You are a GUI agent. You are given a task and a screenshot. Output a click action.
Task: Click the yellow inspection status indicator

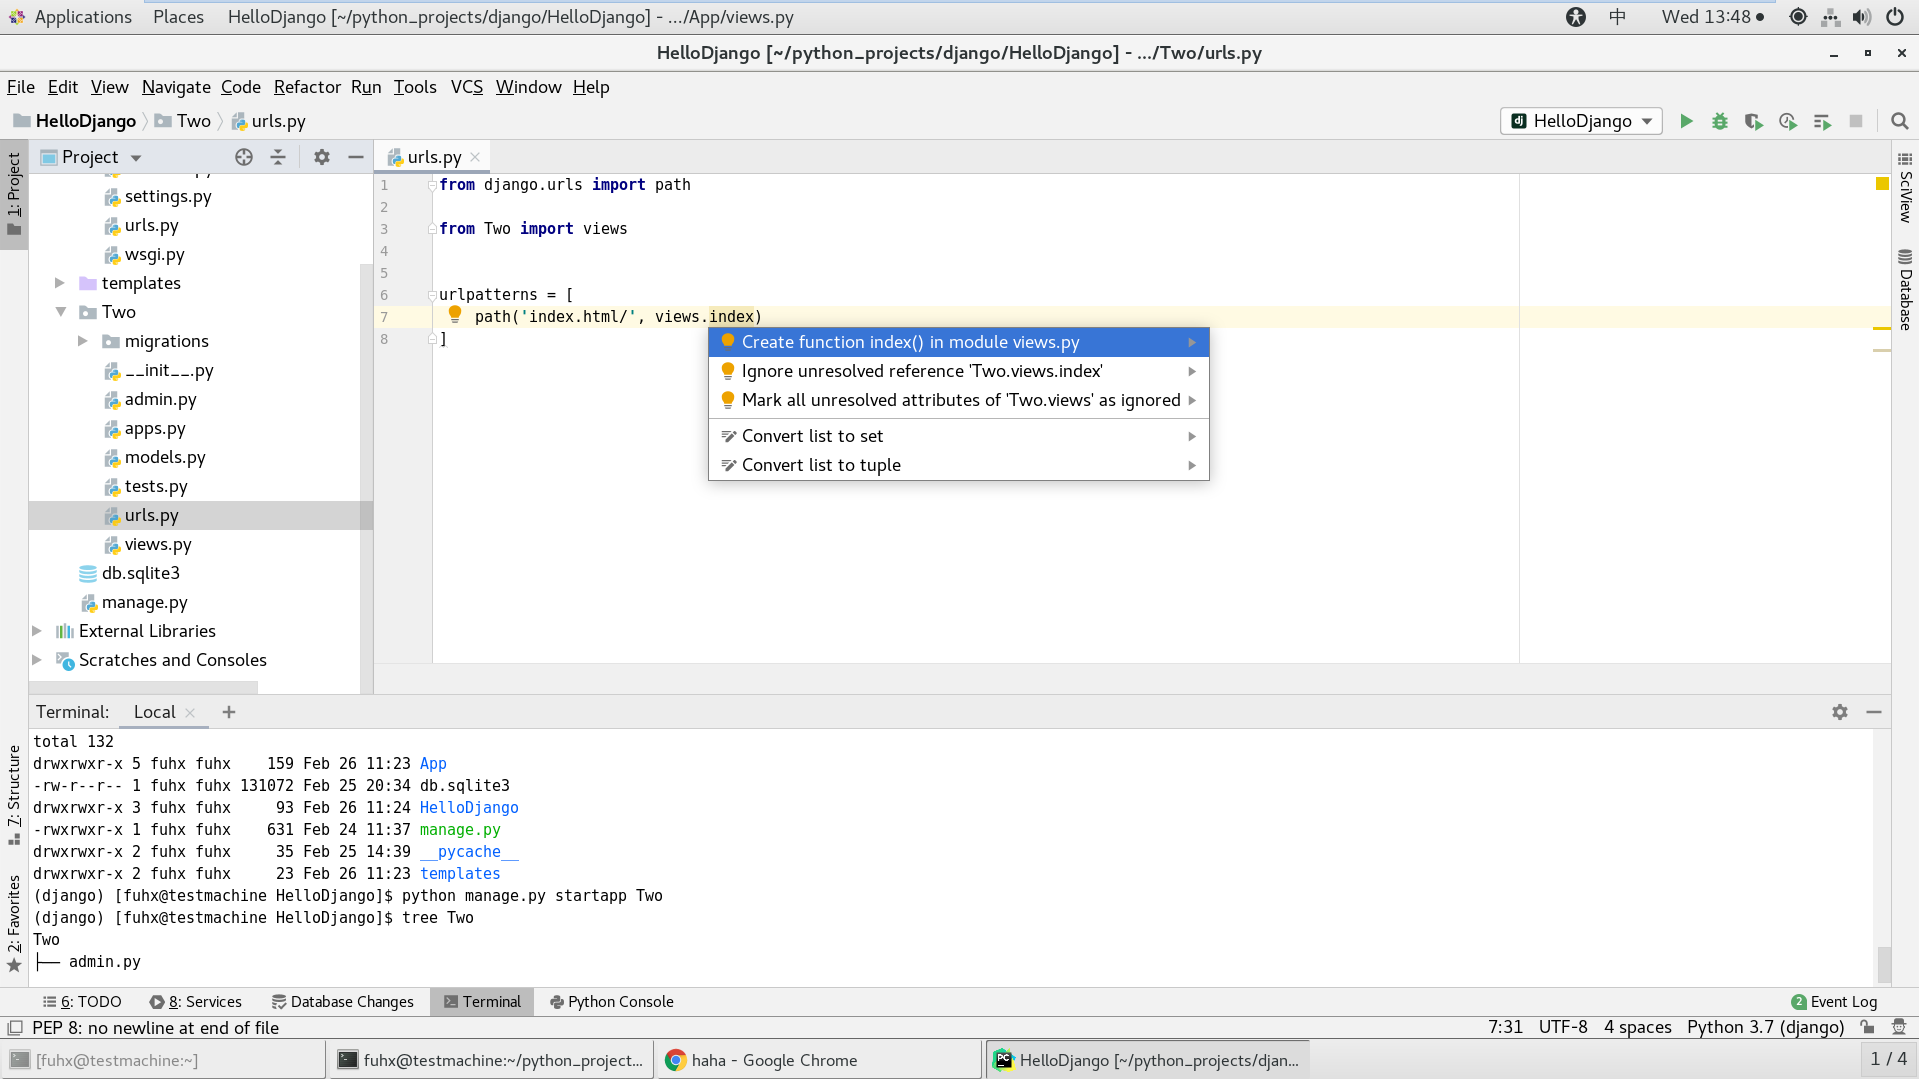click(x=1882, y=184)
